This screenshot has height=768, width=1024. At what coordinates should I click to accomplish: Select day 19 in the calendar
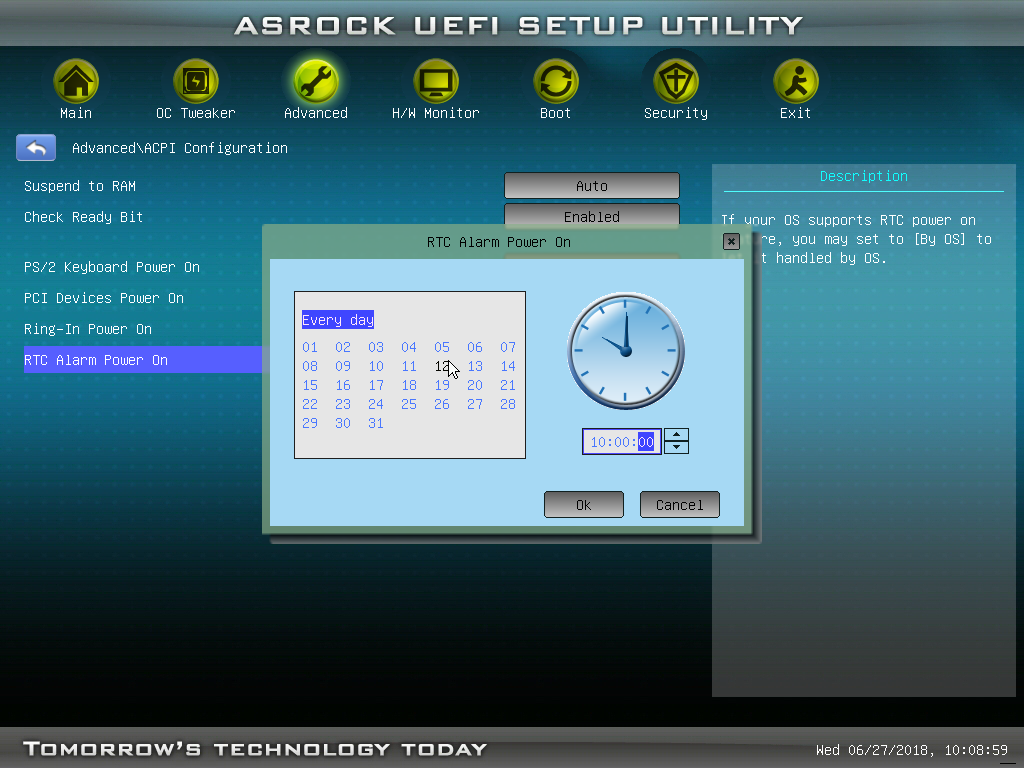click(442, 385)
